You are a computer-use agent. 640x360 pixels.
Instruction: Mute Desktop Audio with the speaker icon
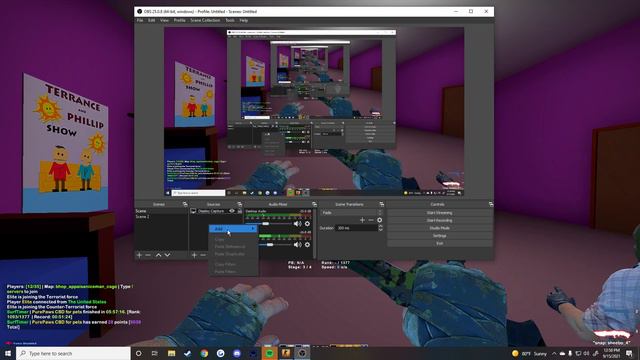pyautogui.click(x=298, y=224)
